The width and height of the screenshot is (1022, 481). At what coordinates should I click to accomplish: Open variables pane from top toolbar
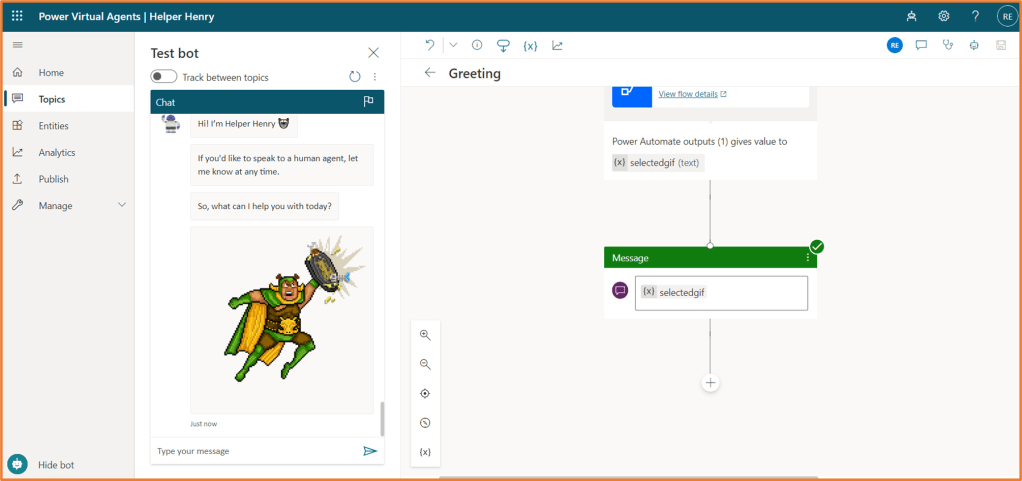click(530, 45)
